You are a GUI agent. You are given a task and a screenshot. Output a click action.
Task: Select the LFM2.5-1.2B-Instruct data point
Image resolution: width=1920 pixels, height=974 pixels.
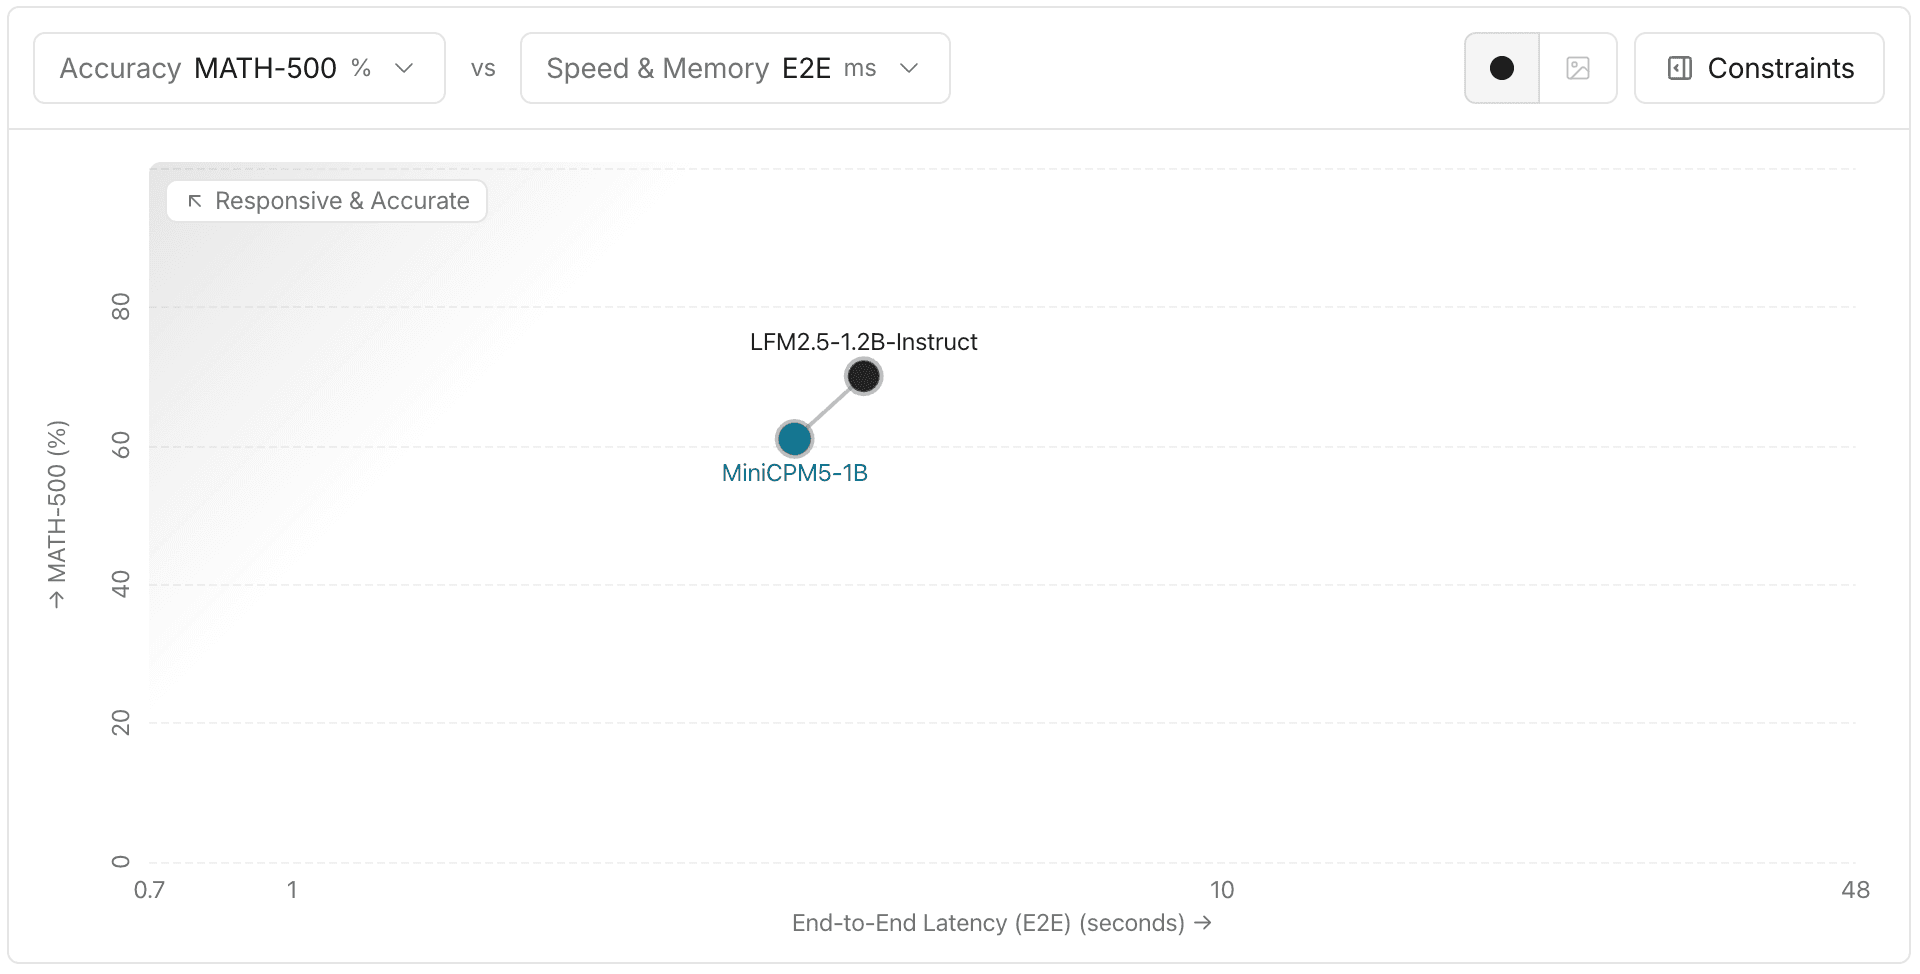(x=863, y=376)
